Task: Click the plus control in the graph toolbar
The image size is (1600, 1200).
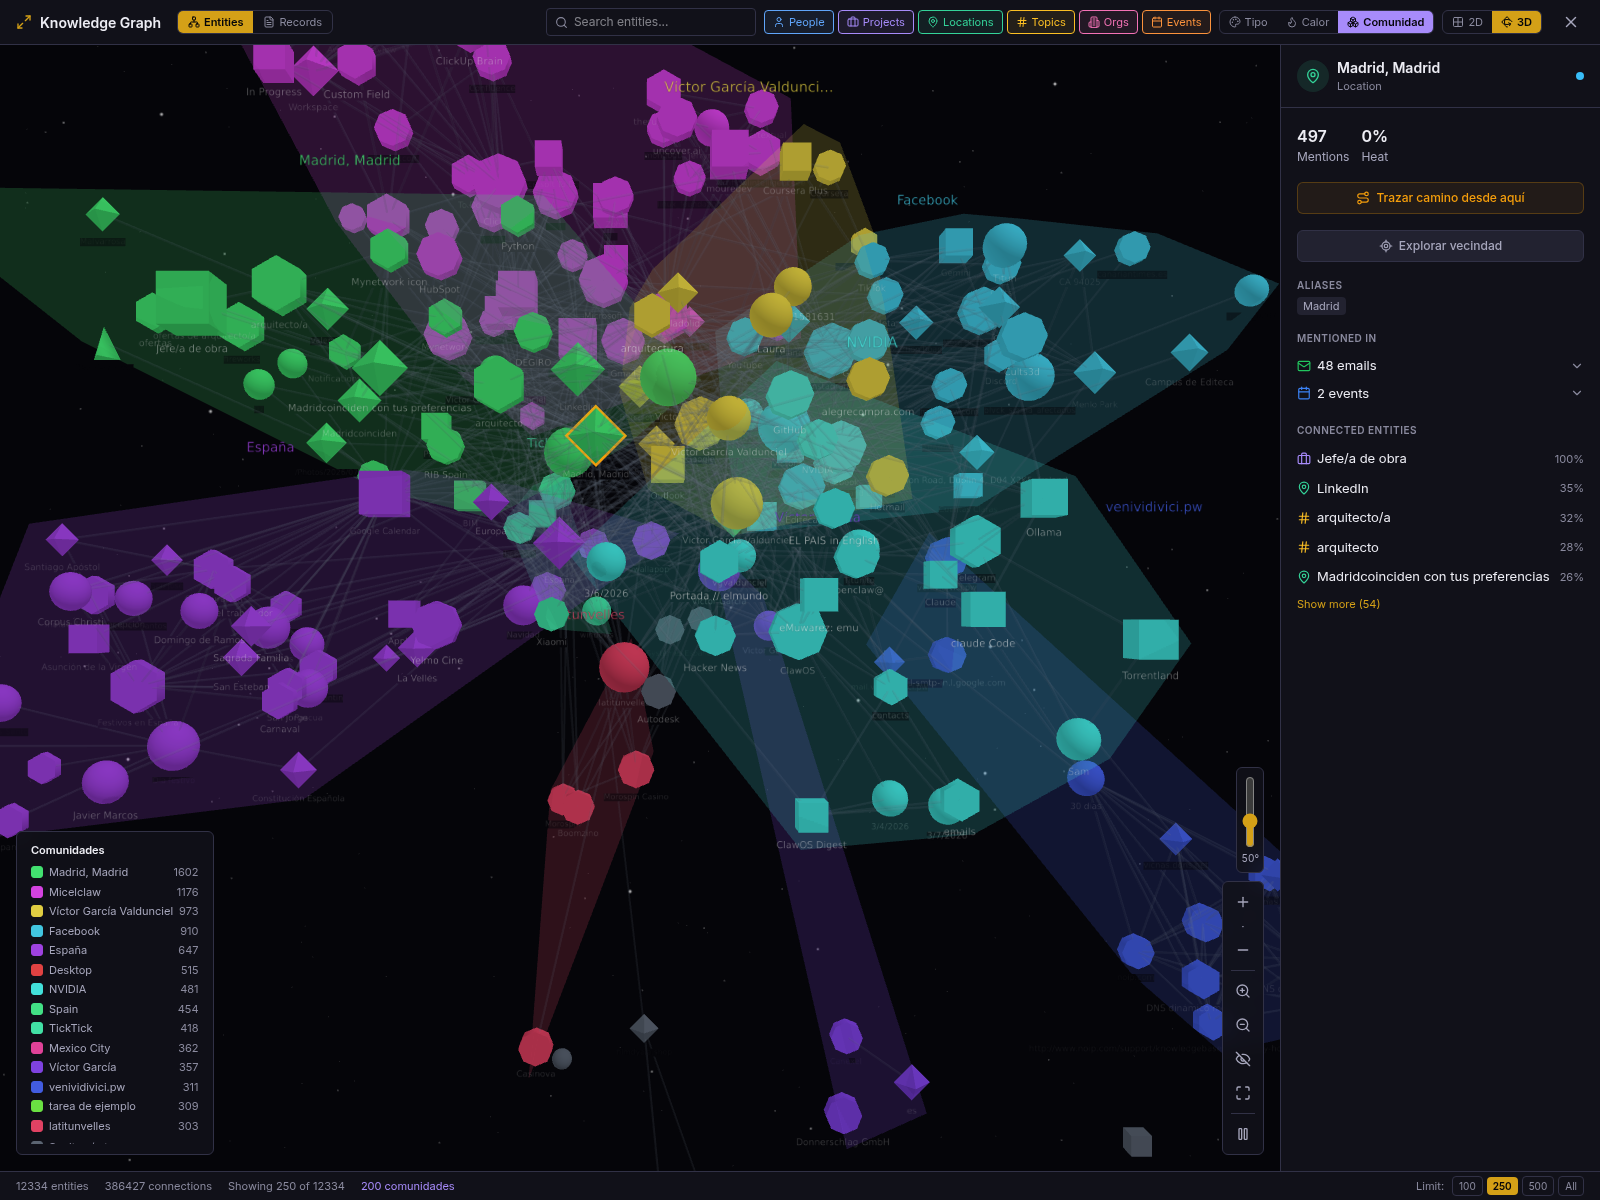Action: [1243, 902]
